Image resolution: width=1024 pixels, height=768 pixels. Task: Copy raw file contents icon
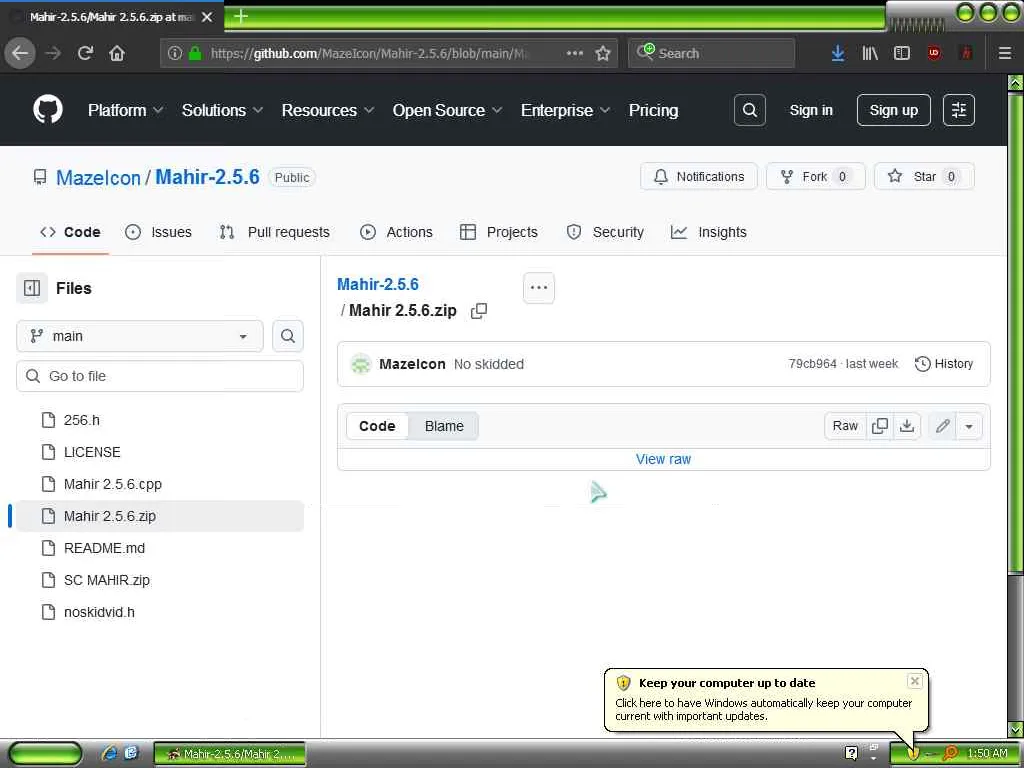pos(880,426)
